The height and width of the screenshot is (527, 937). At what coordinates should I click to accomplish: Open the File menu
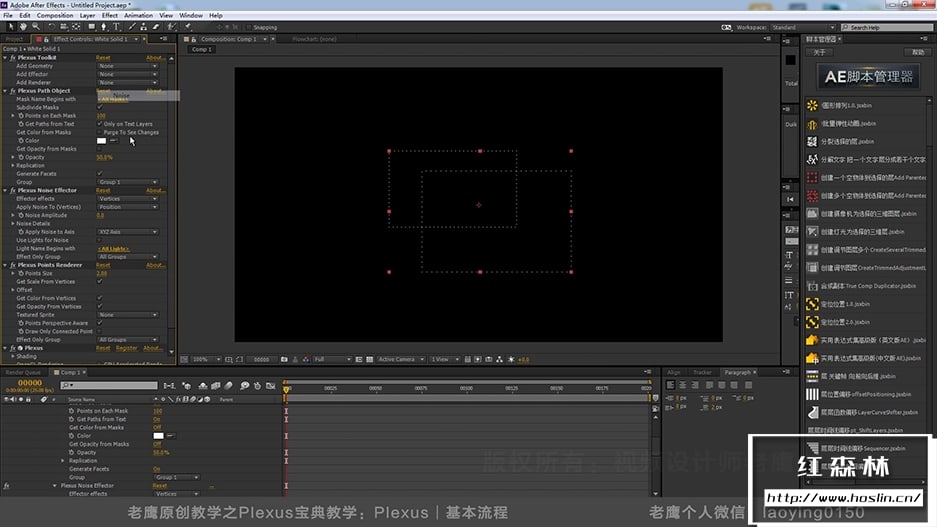coord(8,16)
